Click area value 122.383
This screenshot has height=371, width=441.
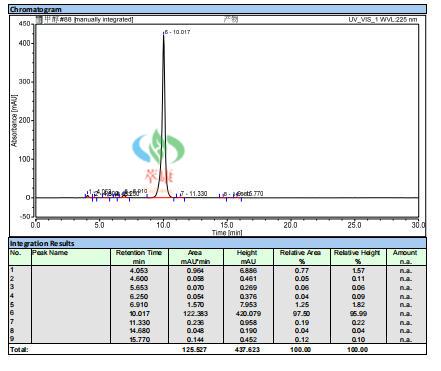point(195,314)
